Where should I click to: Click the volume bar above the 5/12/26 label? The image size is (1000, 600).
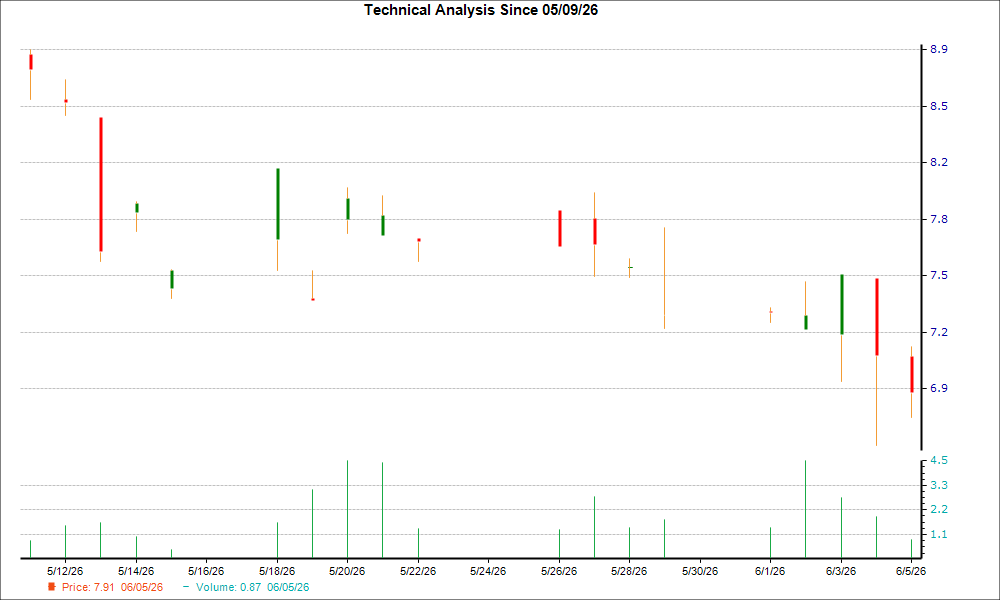(x=65, y=541)
